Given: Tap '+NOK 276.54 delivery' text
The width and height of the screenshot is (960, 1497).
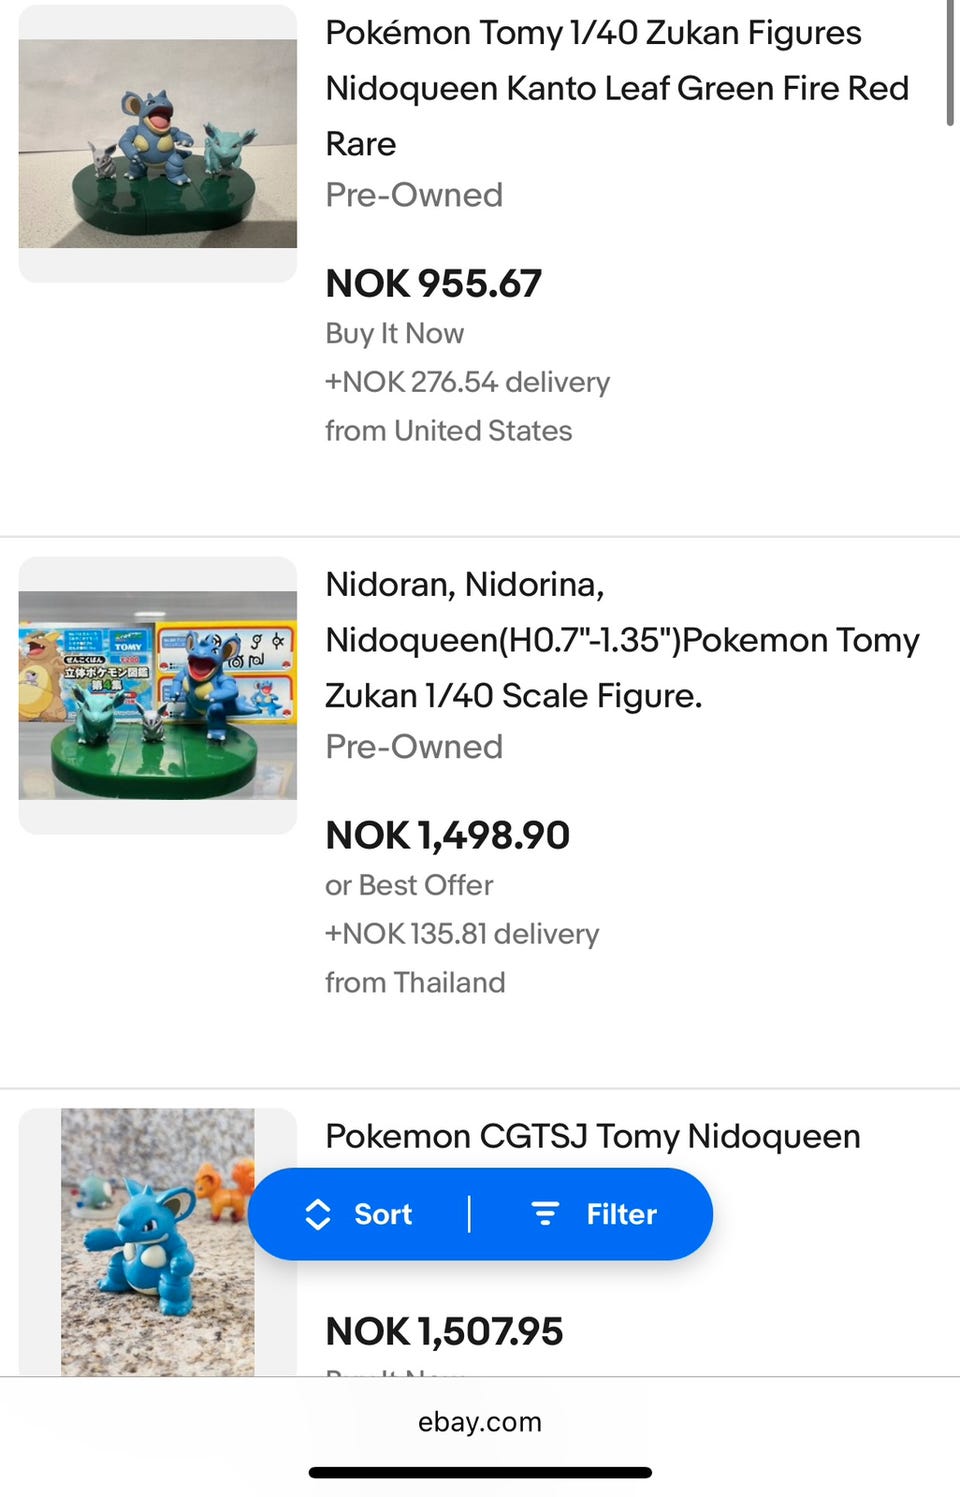Looking at the screenshot, I should (467, 382).
